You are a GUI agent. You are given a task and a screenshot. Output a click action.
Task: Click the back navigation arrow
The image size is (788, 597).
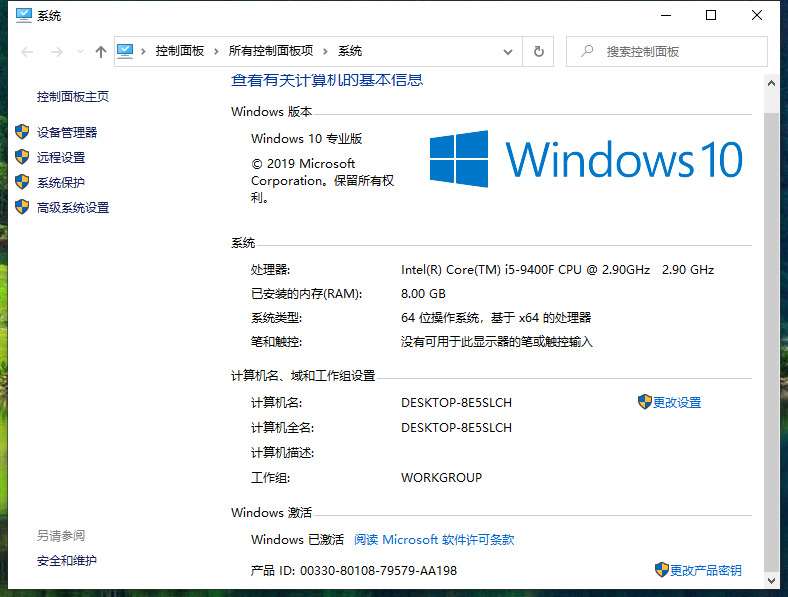(x=27, y=52)
